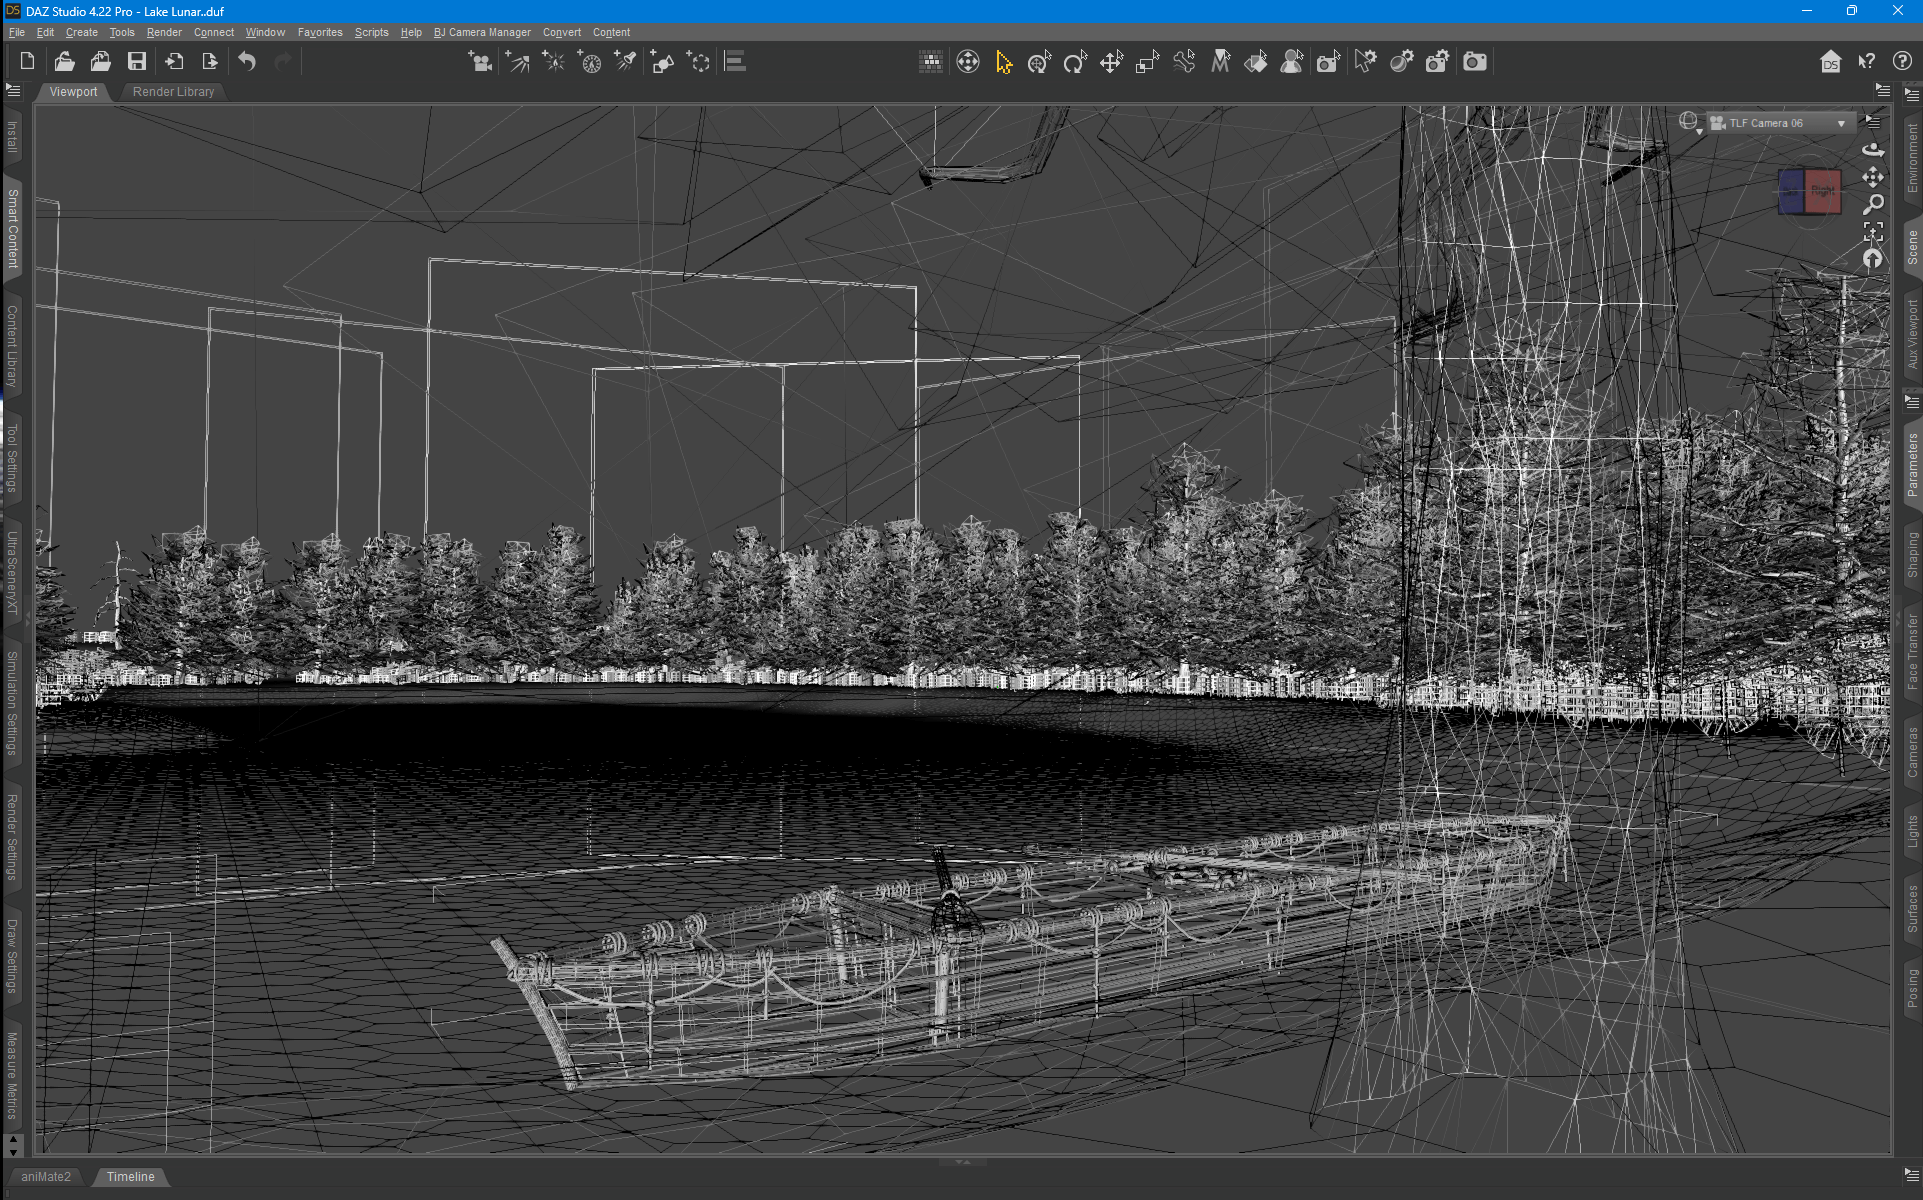The width and height of the screenshot is (1923, 1200).
Task: Open the BJ Camera Manager menu
Action: [x=482, y=33]
